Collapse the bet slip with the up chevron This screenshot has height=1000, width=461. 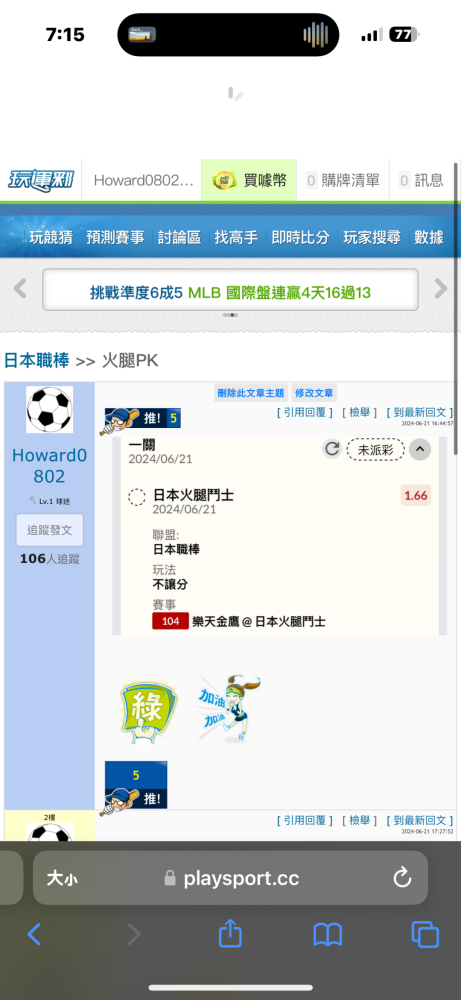(420, 450)
